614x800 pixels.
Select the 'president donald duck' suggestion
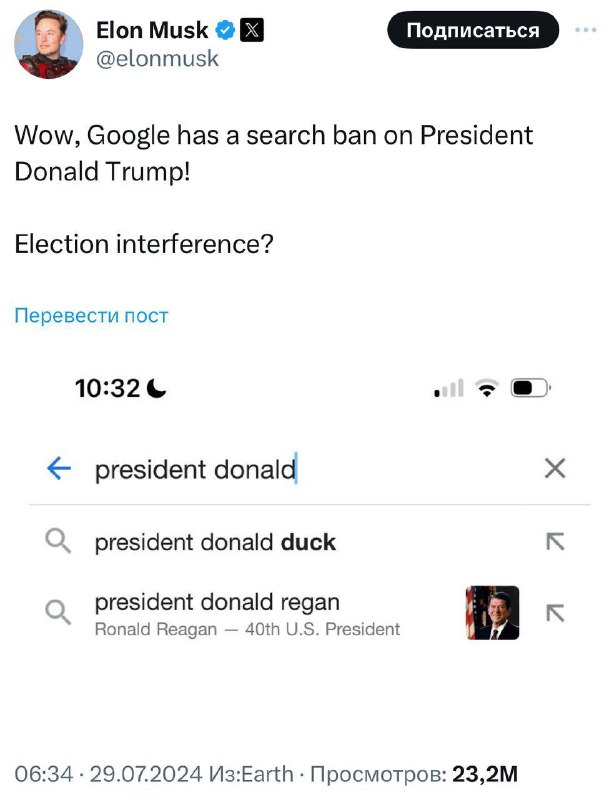click(x=215, y=543)
